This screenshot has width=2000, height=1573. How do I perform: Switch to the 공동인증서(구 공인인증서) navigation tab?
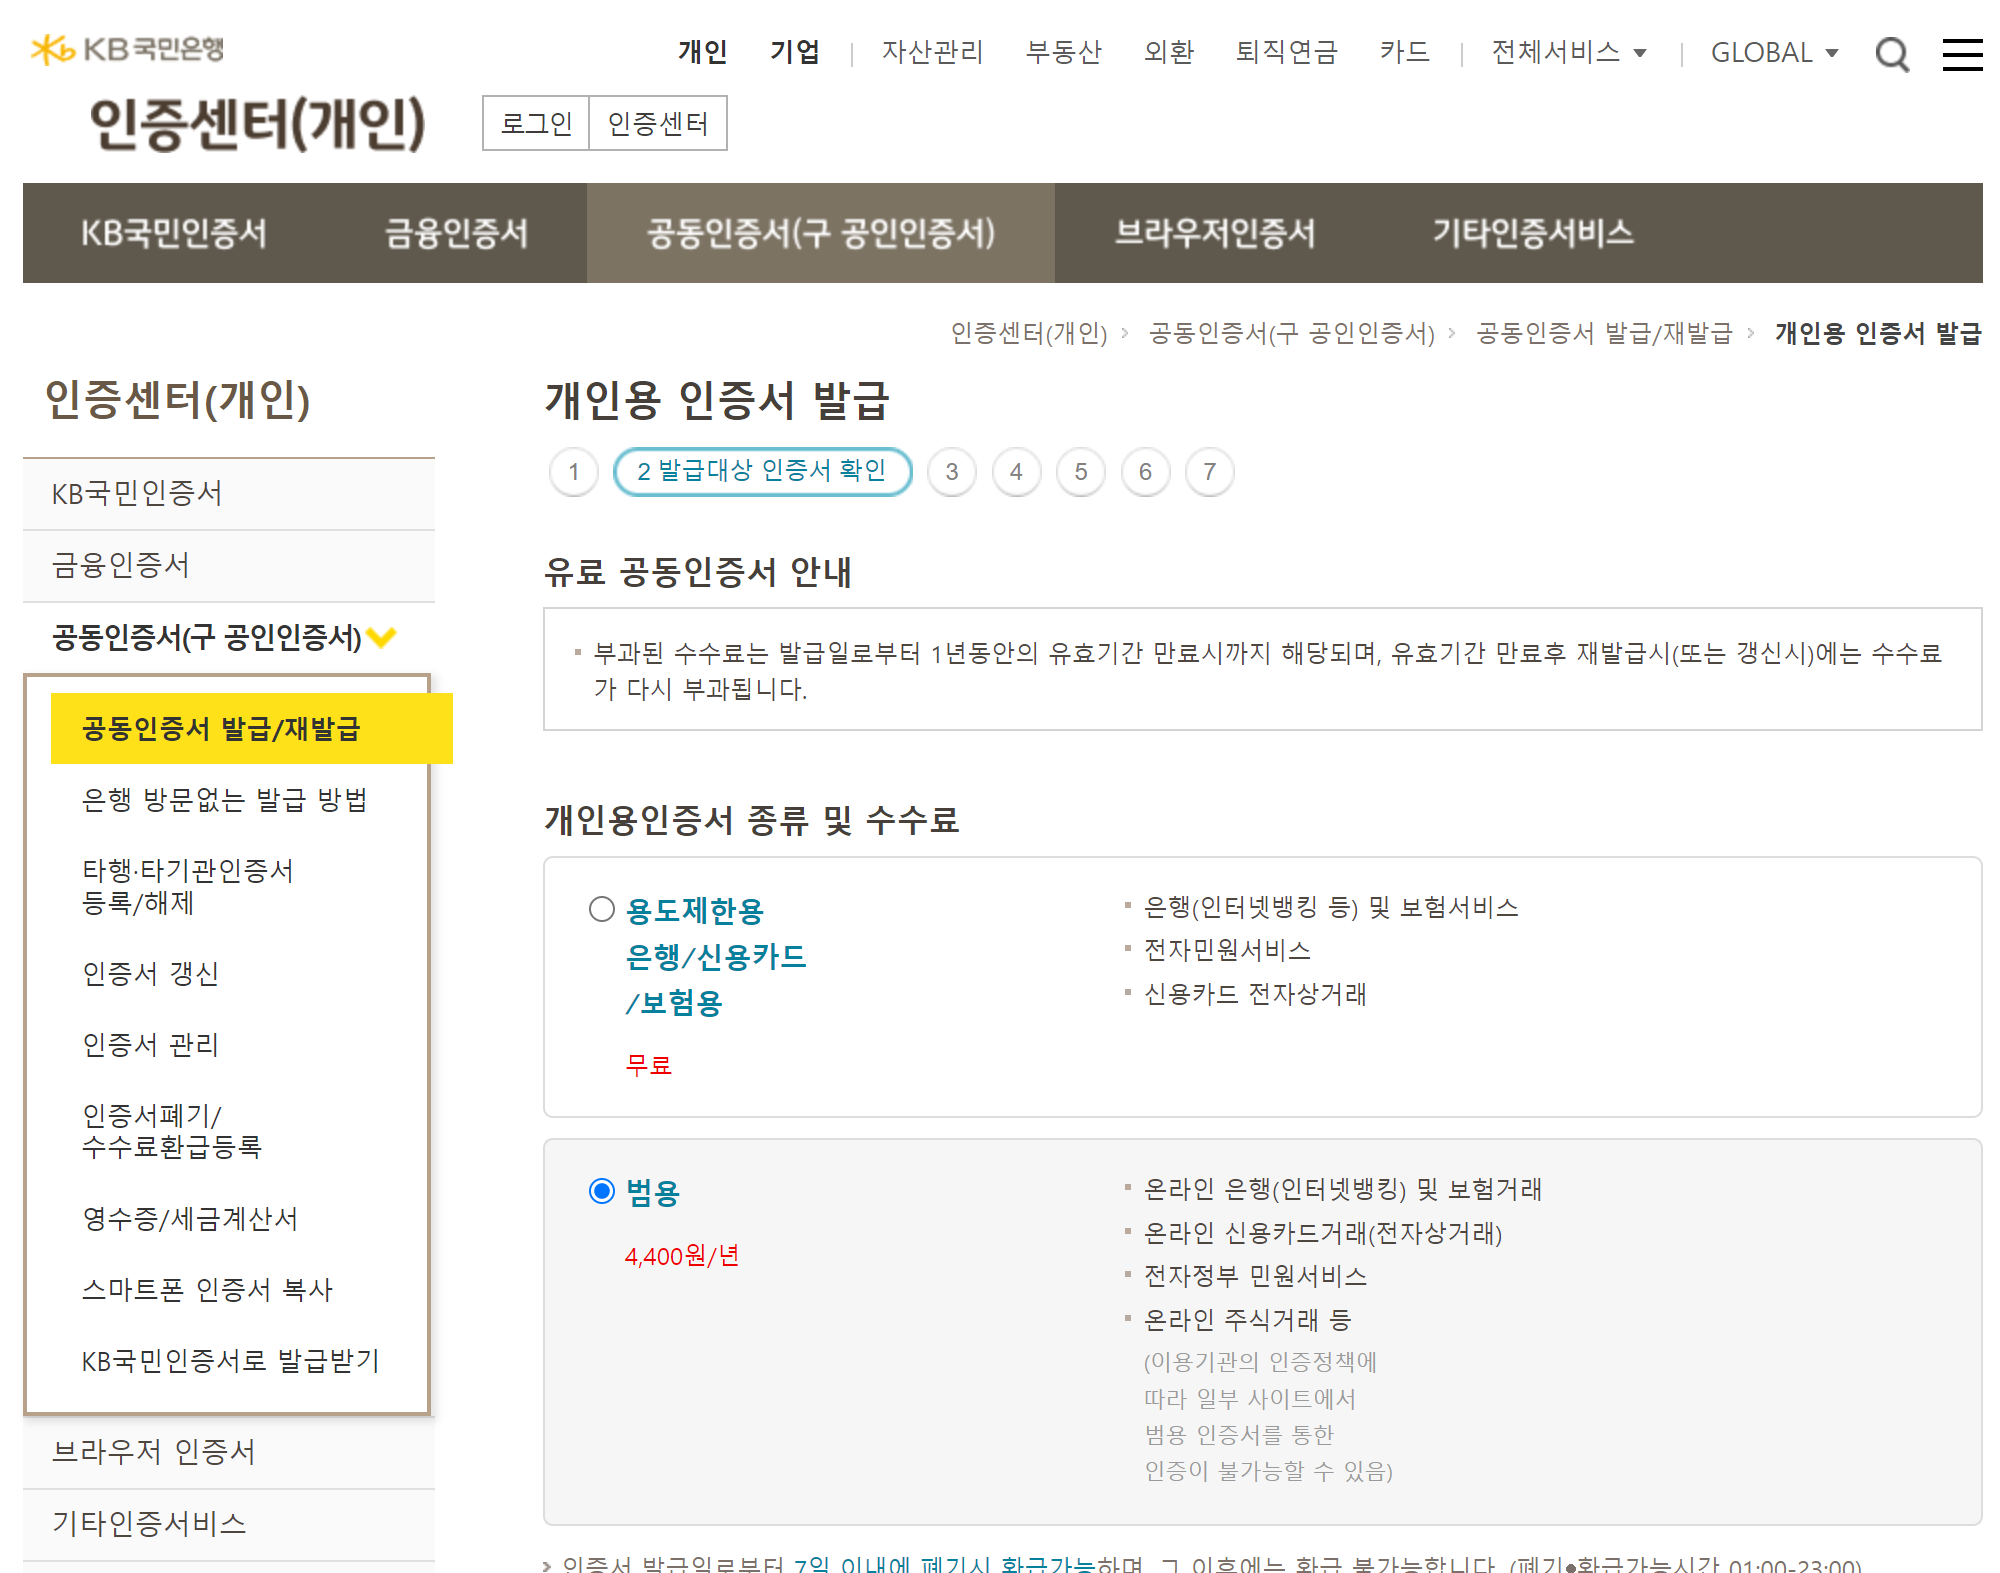821,233
